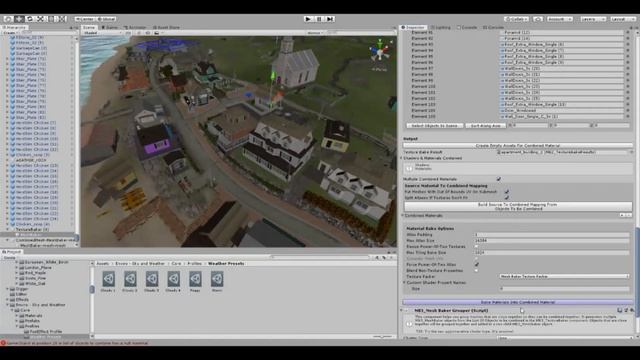The height and width of the screenshot is (360, 640).
Task: Select the Rect Transform tool
Action: pyautogui.click(x=51, y=19)
